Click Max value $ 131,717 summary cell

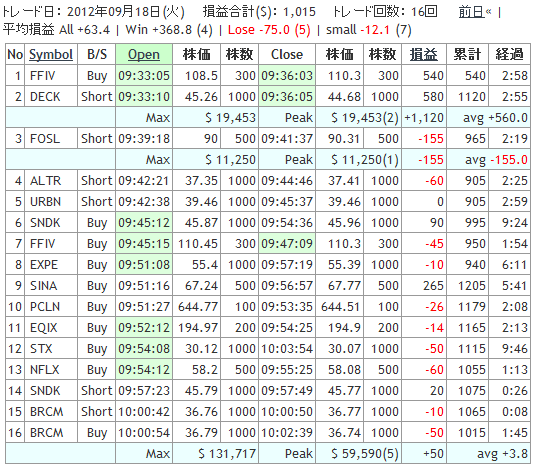216,454
